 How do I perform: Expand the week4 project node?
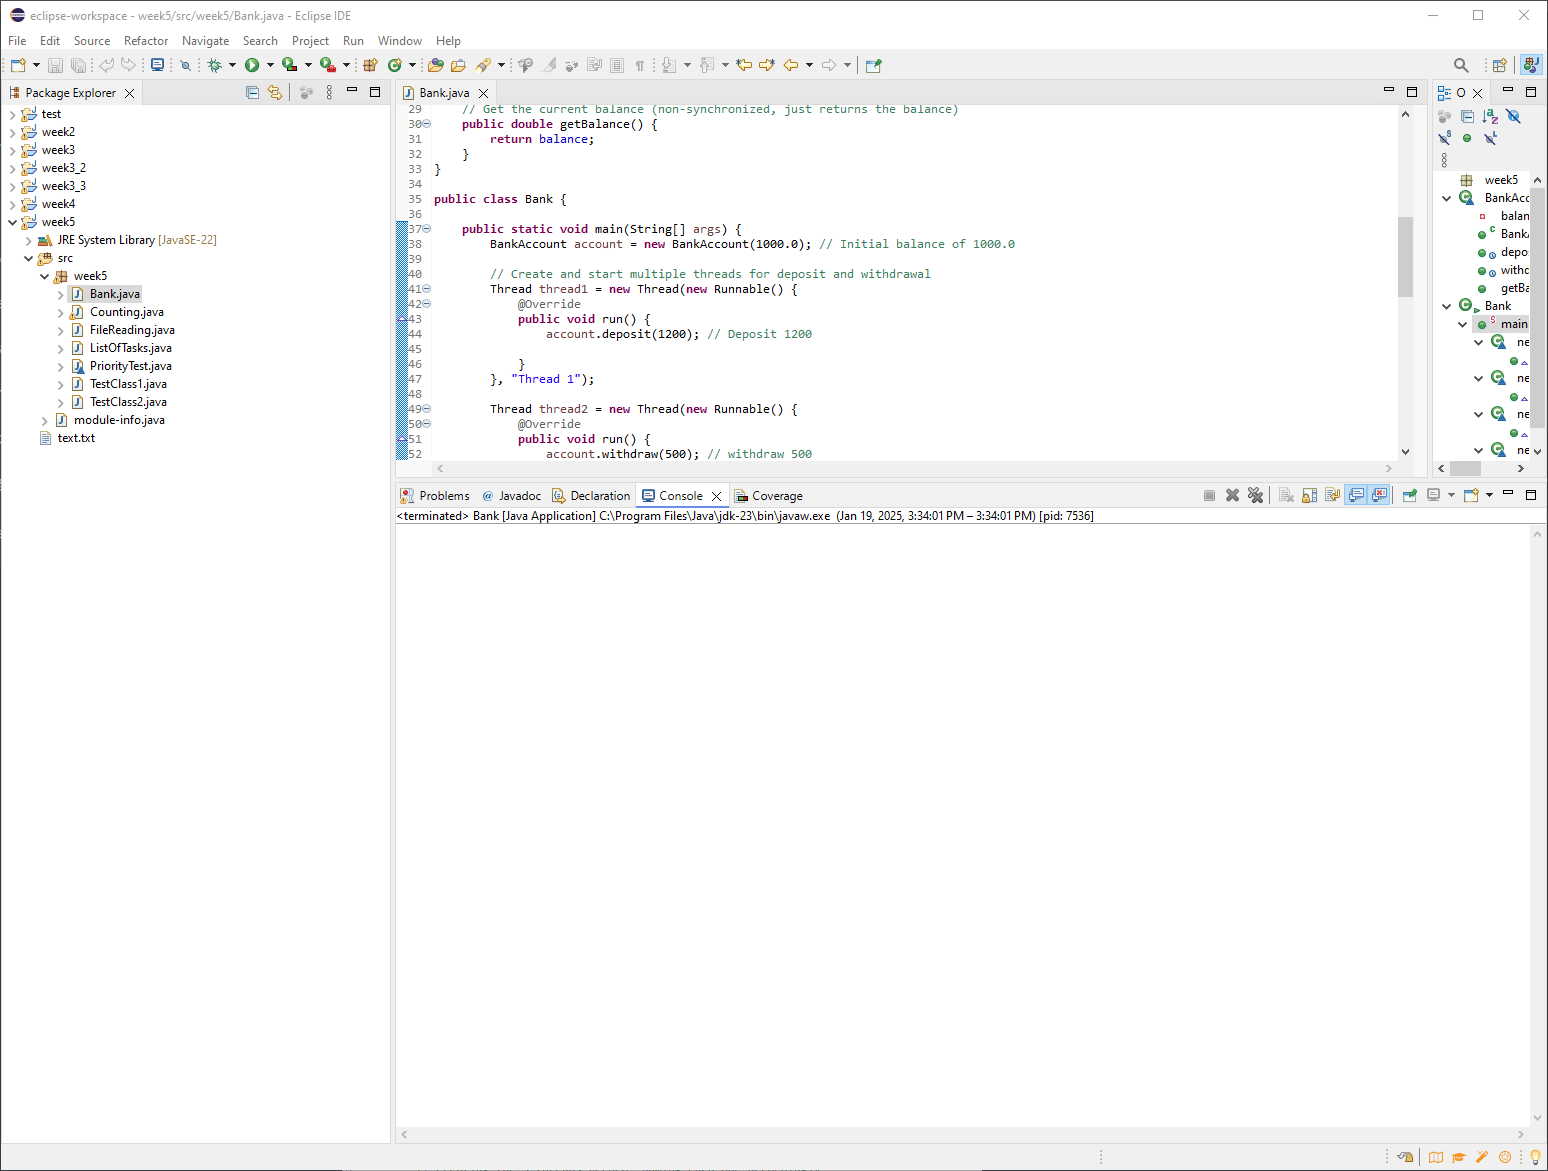[x=13, y=204]
